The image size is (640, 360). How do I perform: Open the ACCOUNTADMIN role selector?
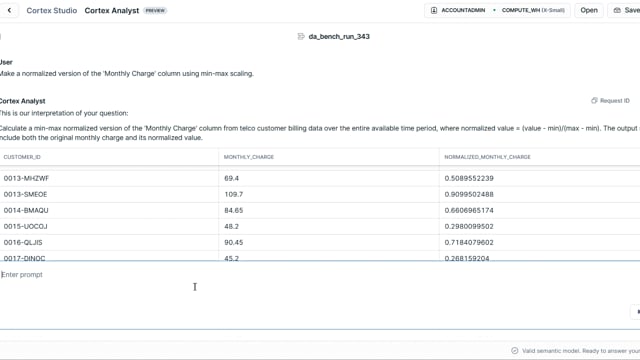[x=459, y=10]
